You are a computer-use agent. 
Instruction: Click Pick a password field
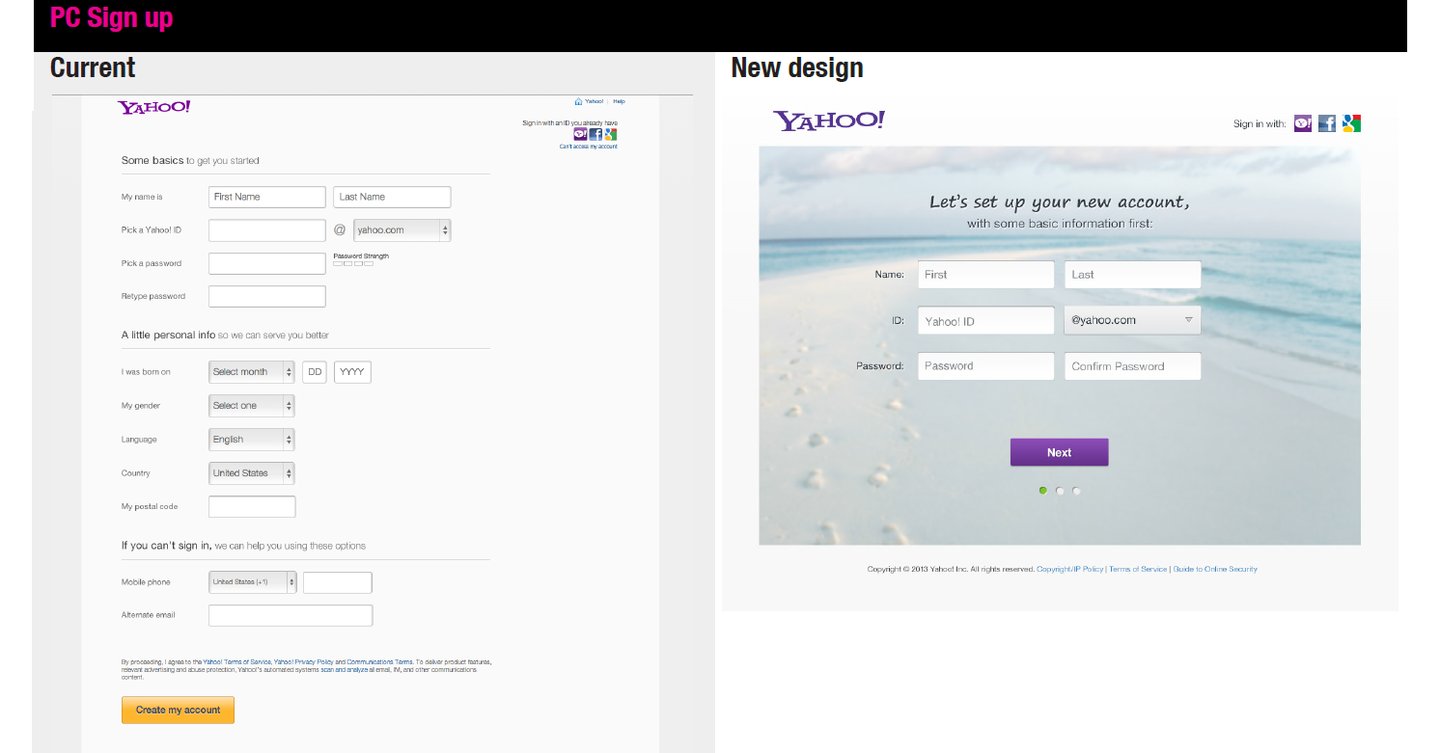click(x=267, y=263)
